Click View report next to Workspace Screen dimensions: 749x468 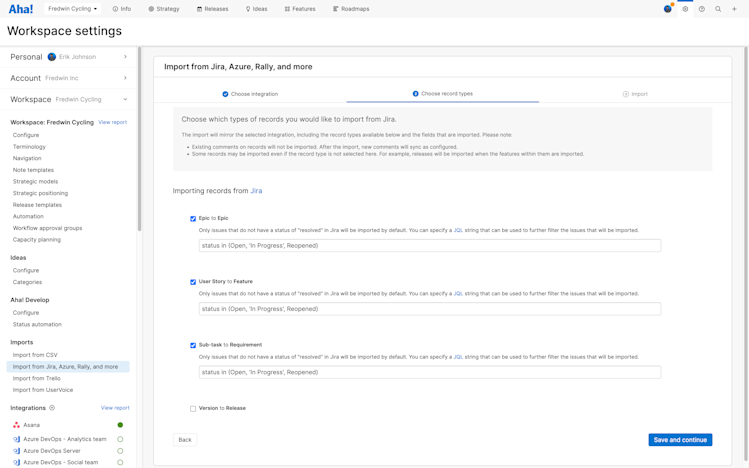113,122
